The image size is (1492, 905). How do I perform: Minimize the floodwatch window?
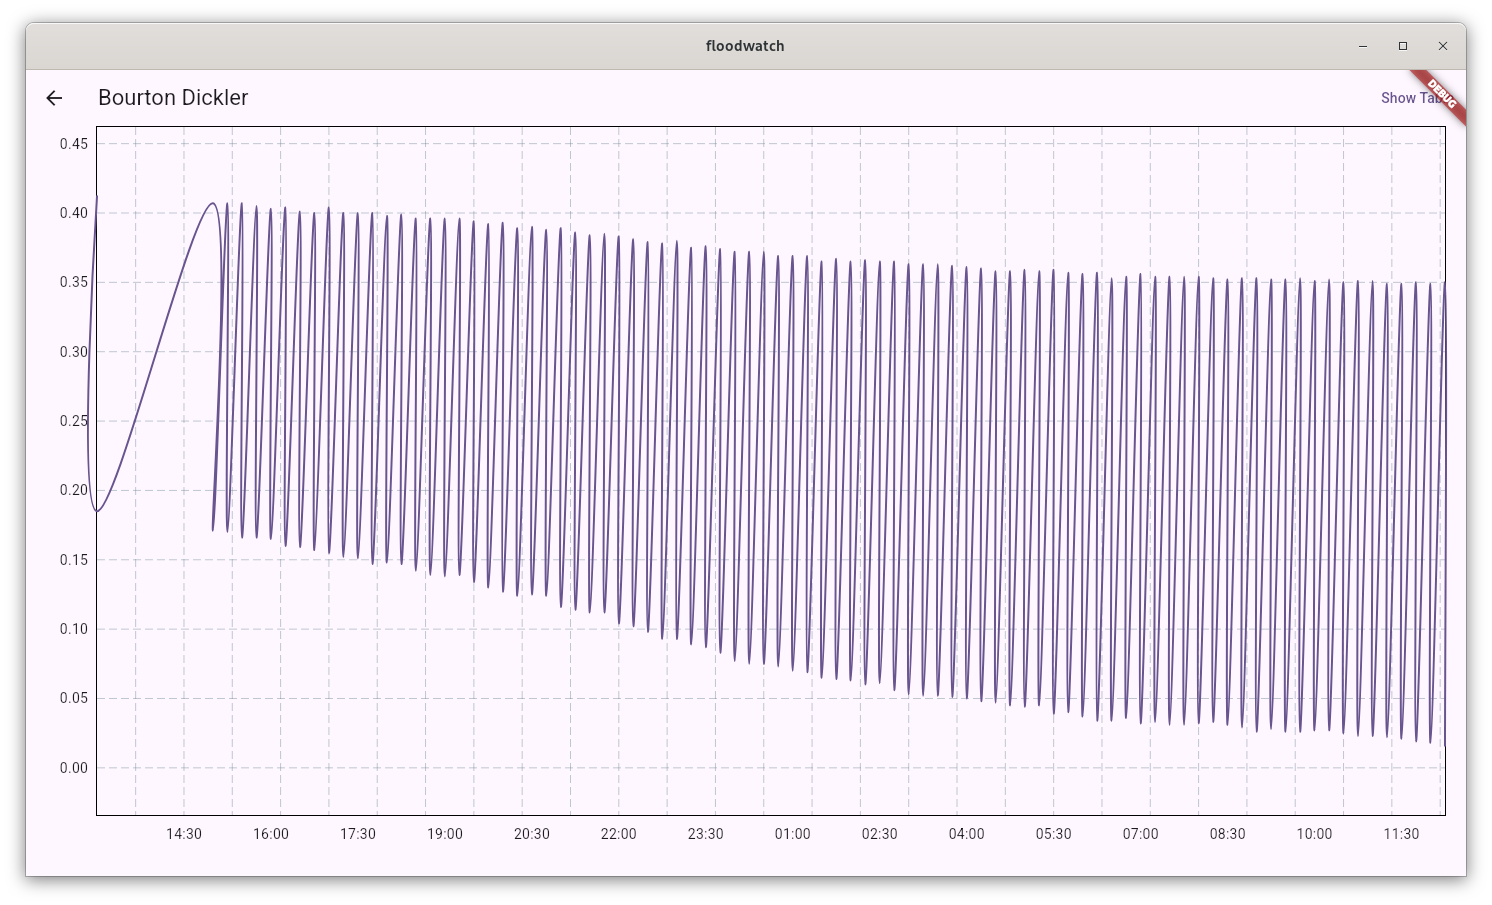1363,46
